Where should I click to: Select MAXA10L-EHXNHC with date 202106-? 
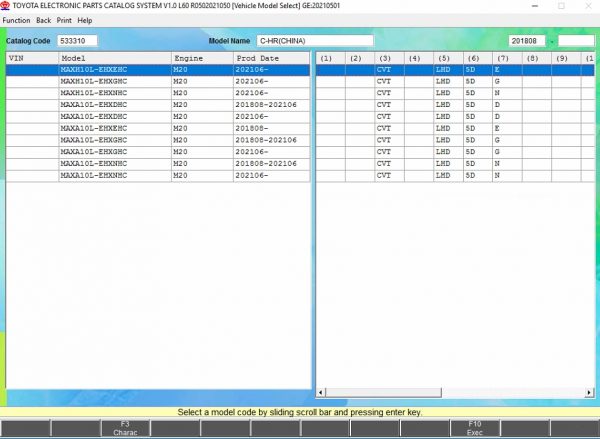(158, 175)
